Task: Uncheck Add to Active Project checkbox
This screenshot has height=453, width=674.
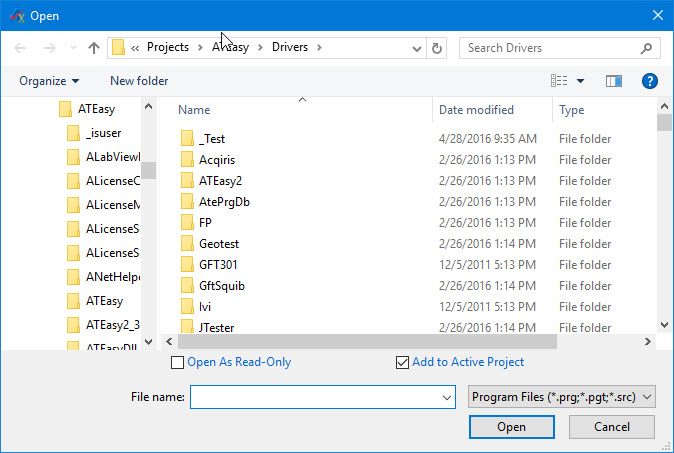Action: coord(402,362)
